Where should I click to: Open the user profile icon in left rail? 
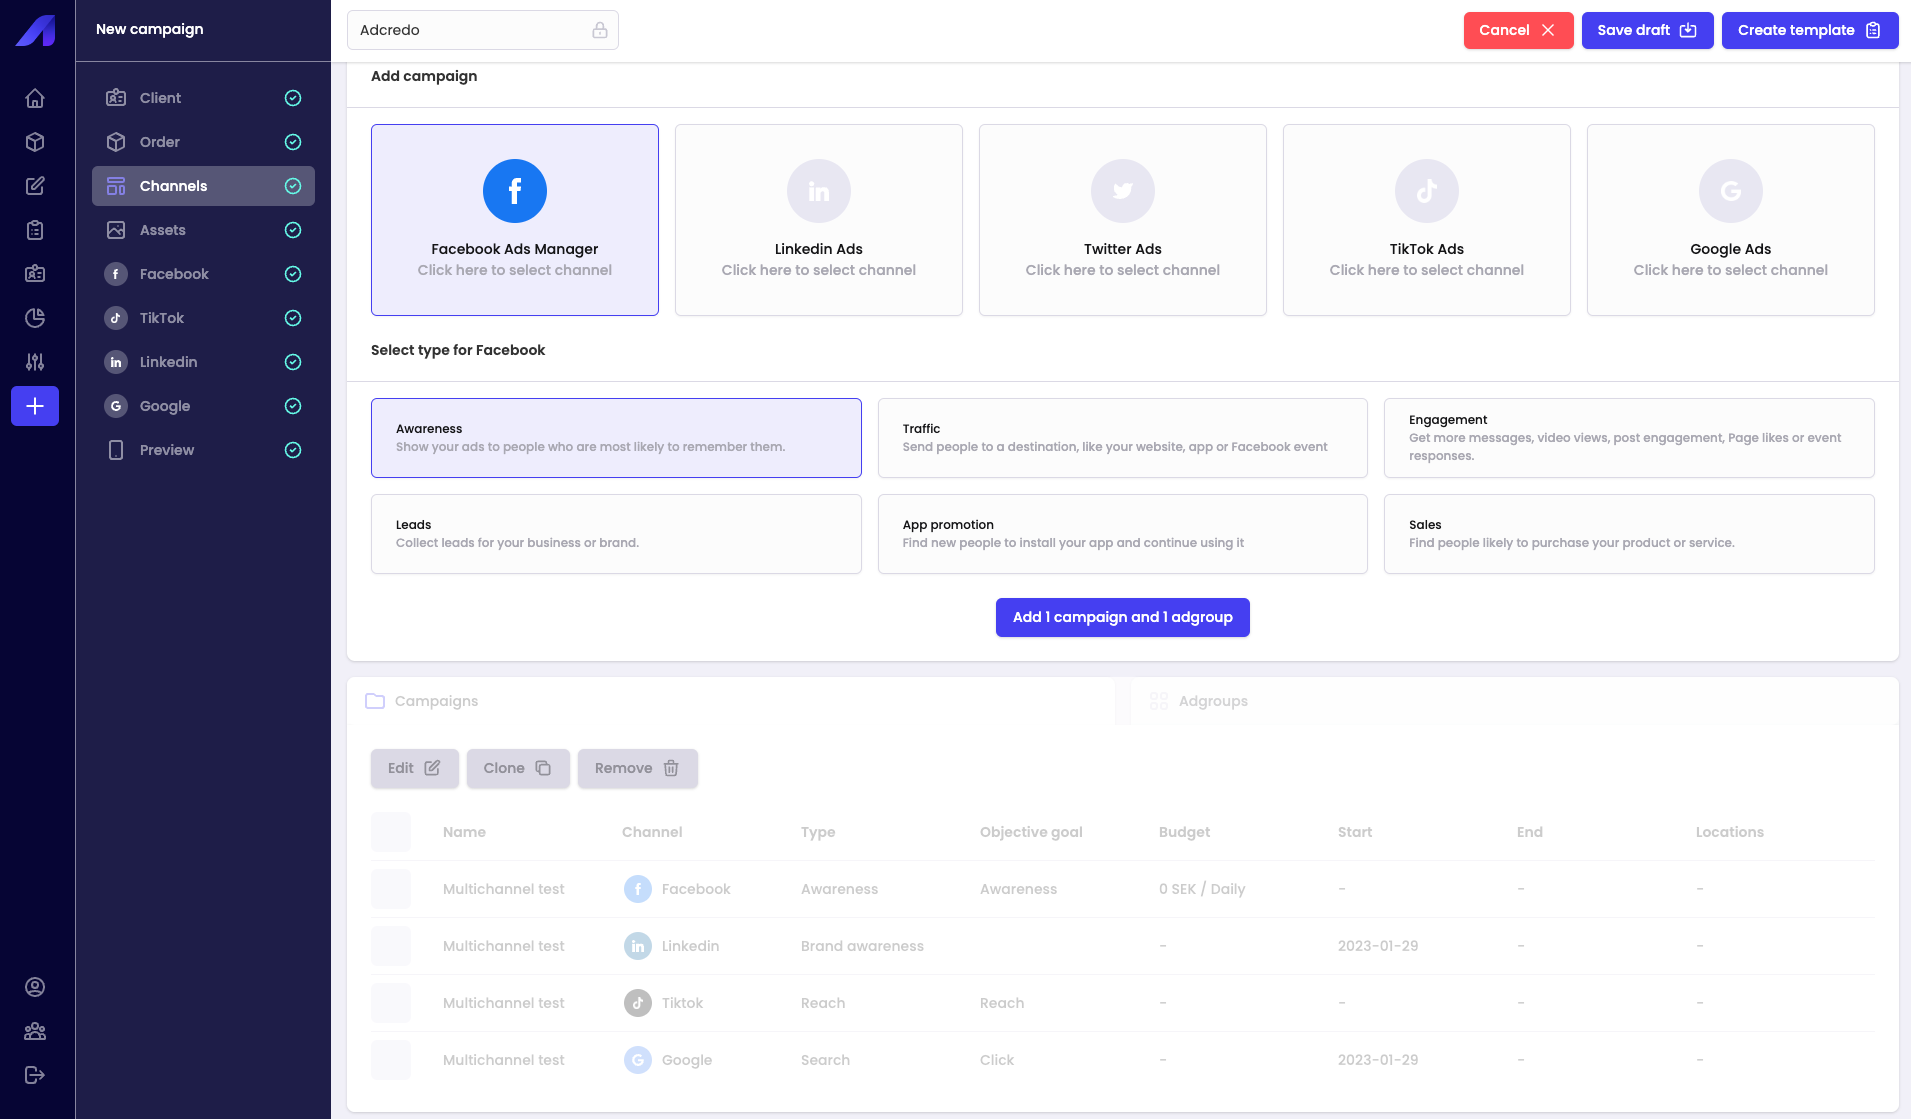coord(35,987)
